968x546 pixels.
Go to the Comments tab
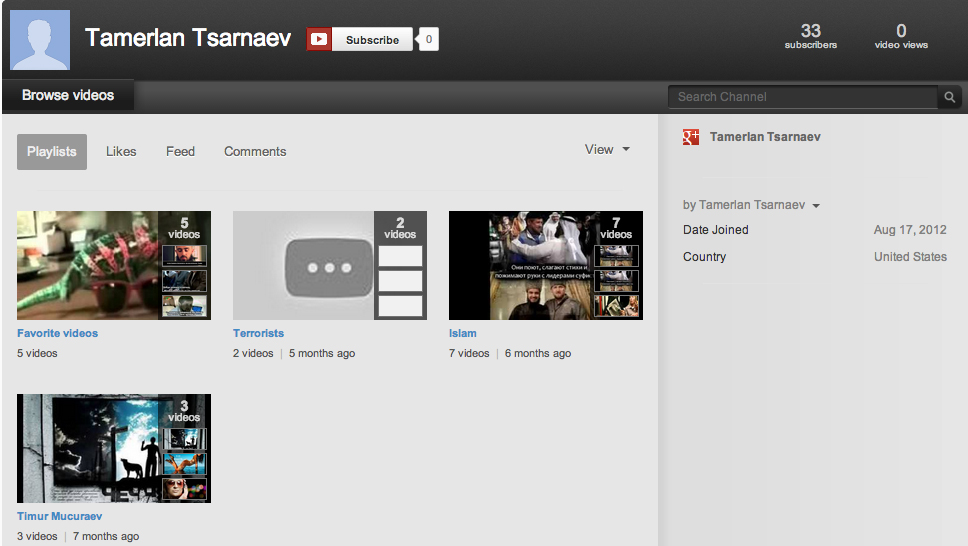pos(255,152)
